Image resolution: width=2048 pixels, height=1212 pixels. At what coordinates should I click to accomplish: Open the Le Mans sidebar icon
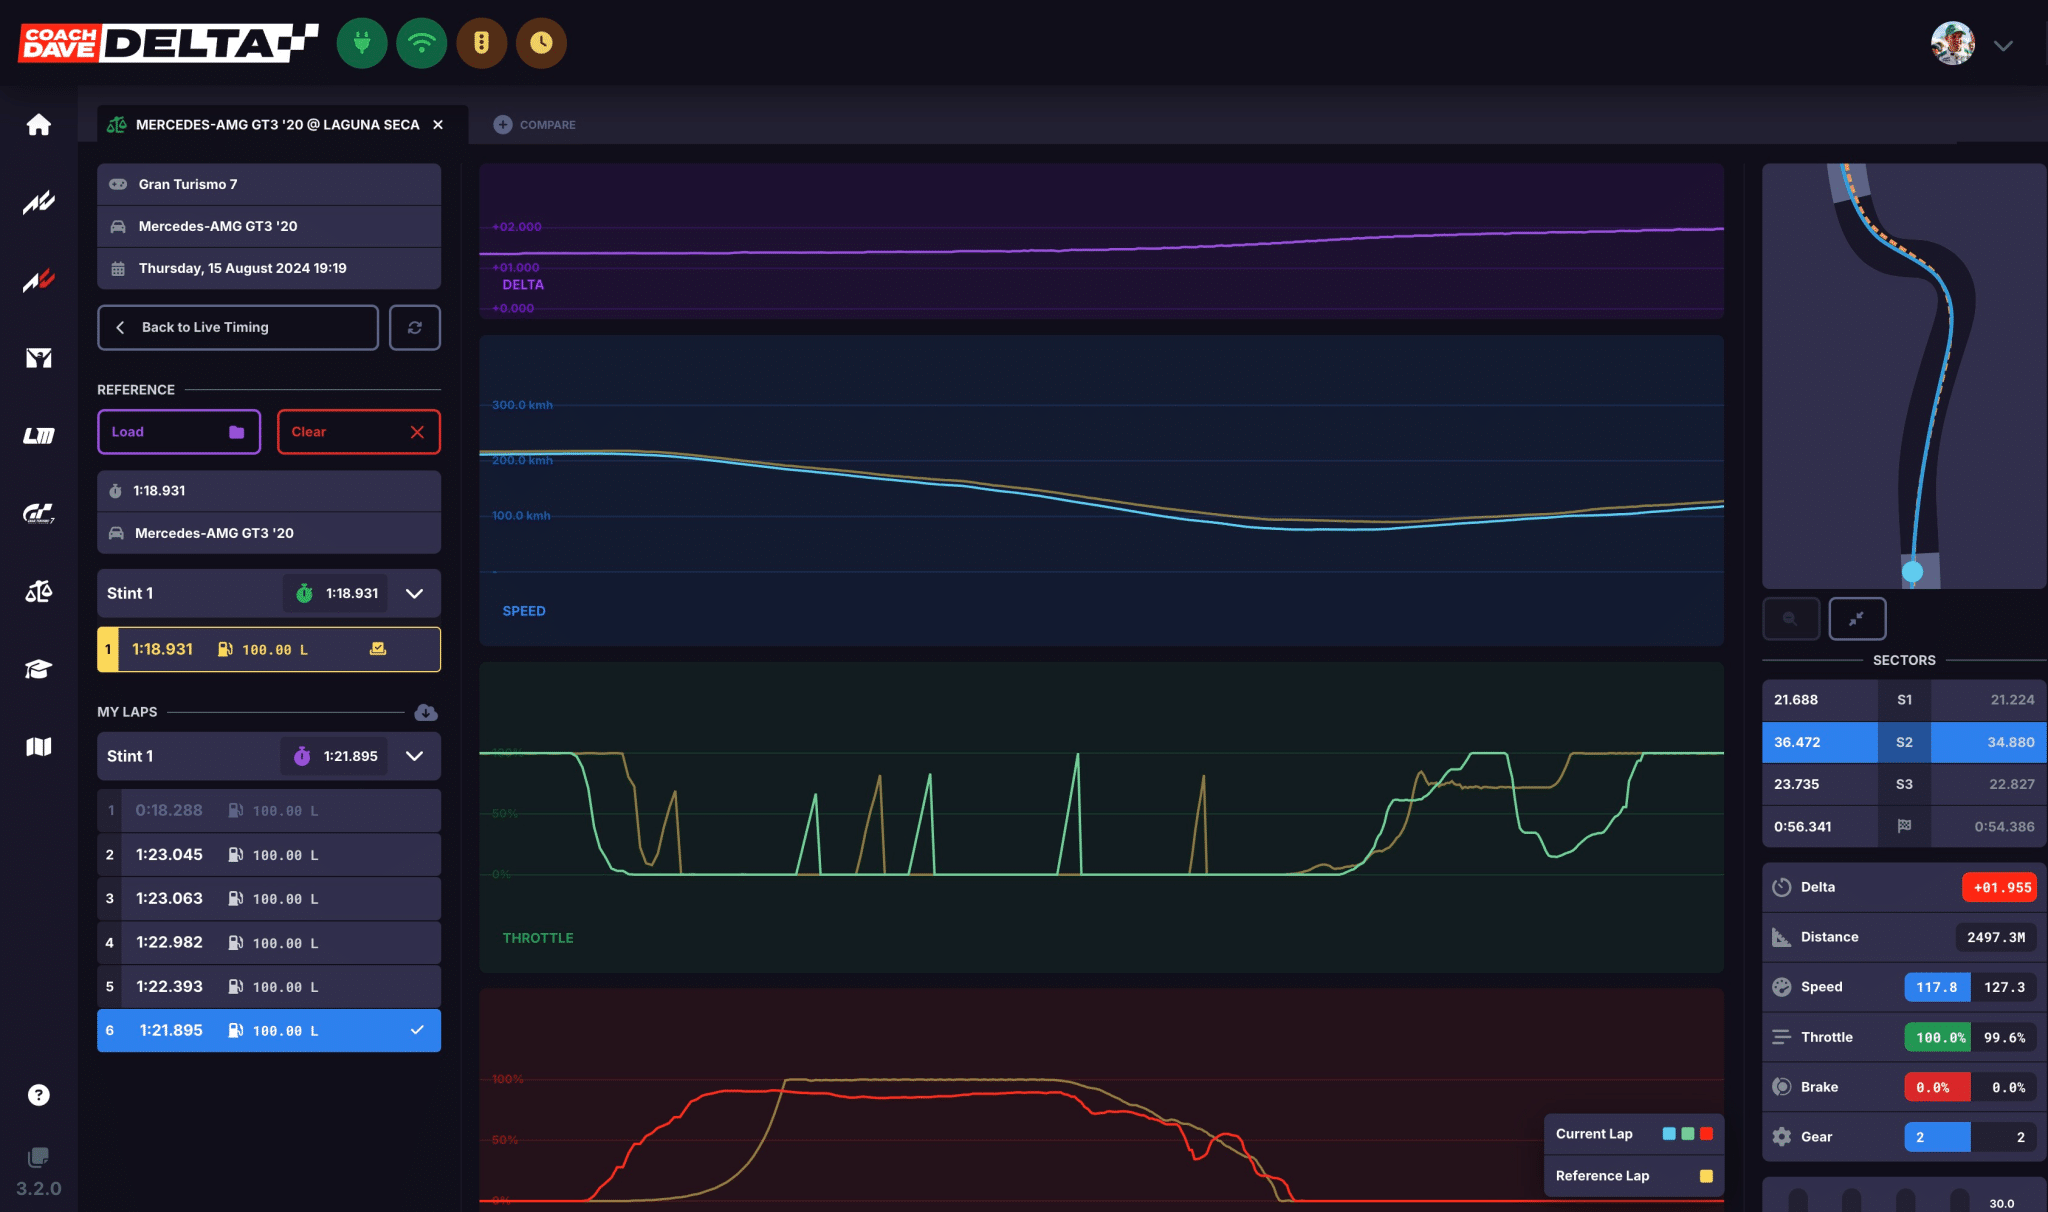[38, 435]
